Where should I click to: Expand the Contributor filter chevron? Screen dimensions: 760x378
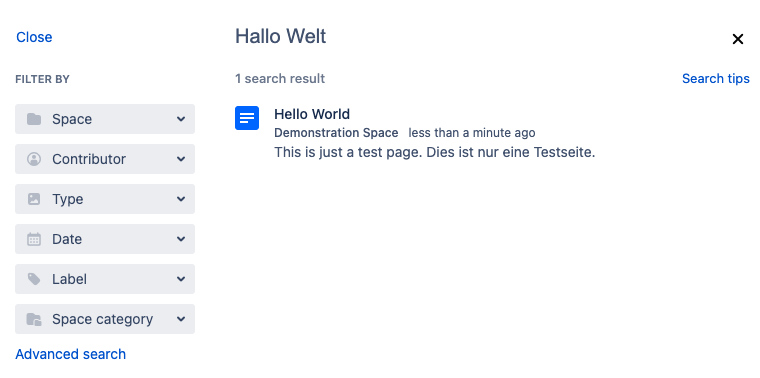[181, 159]
